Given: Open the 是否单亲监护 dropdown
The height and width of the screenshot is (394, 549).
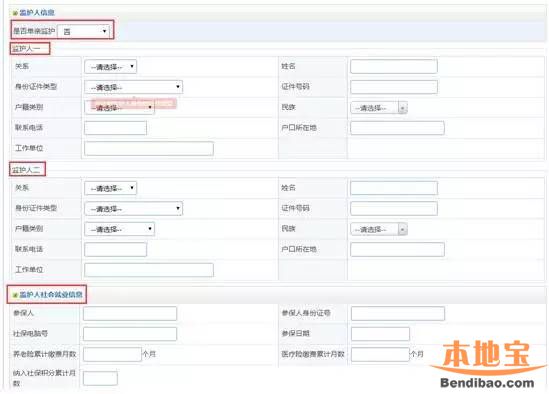Looking at the screenshot, I should [83, 31].
